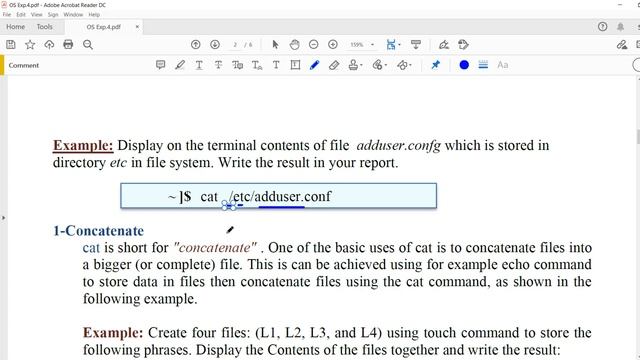Print the document
This screenshot has height=360, width=640.
[68, 44]
